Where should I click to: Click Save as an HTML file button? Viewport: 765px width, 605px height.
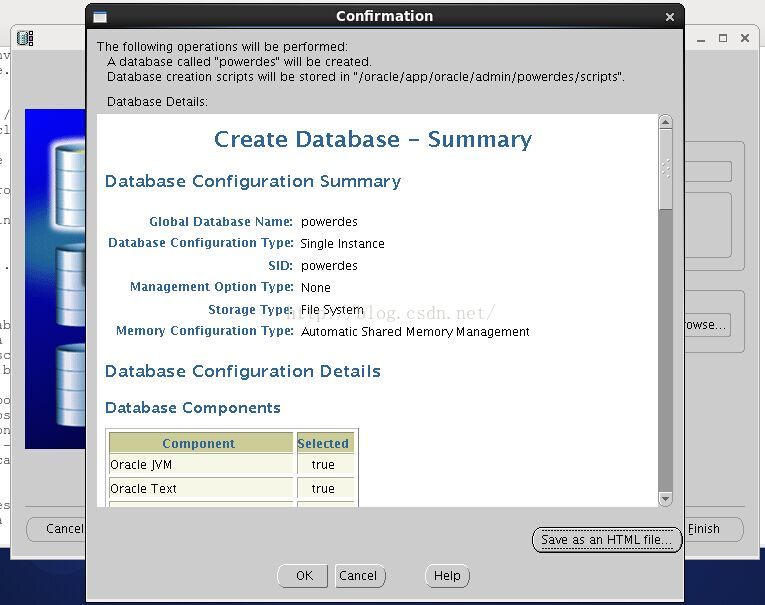pyautogui.click(x=606, y=540)
